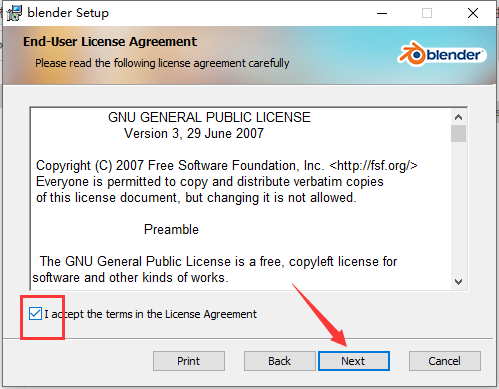Uncheck I accept the terms checkbox
The width and height of the screenshot is (499, 389).
coord(35,314)
